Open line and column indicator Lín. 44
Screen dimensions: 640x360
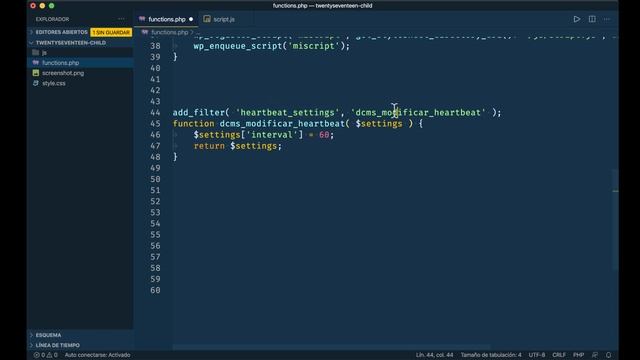434,355
